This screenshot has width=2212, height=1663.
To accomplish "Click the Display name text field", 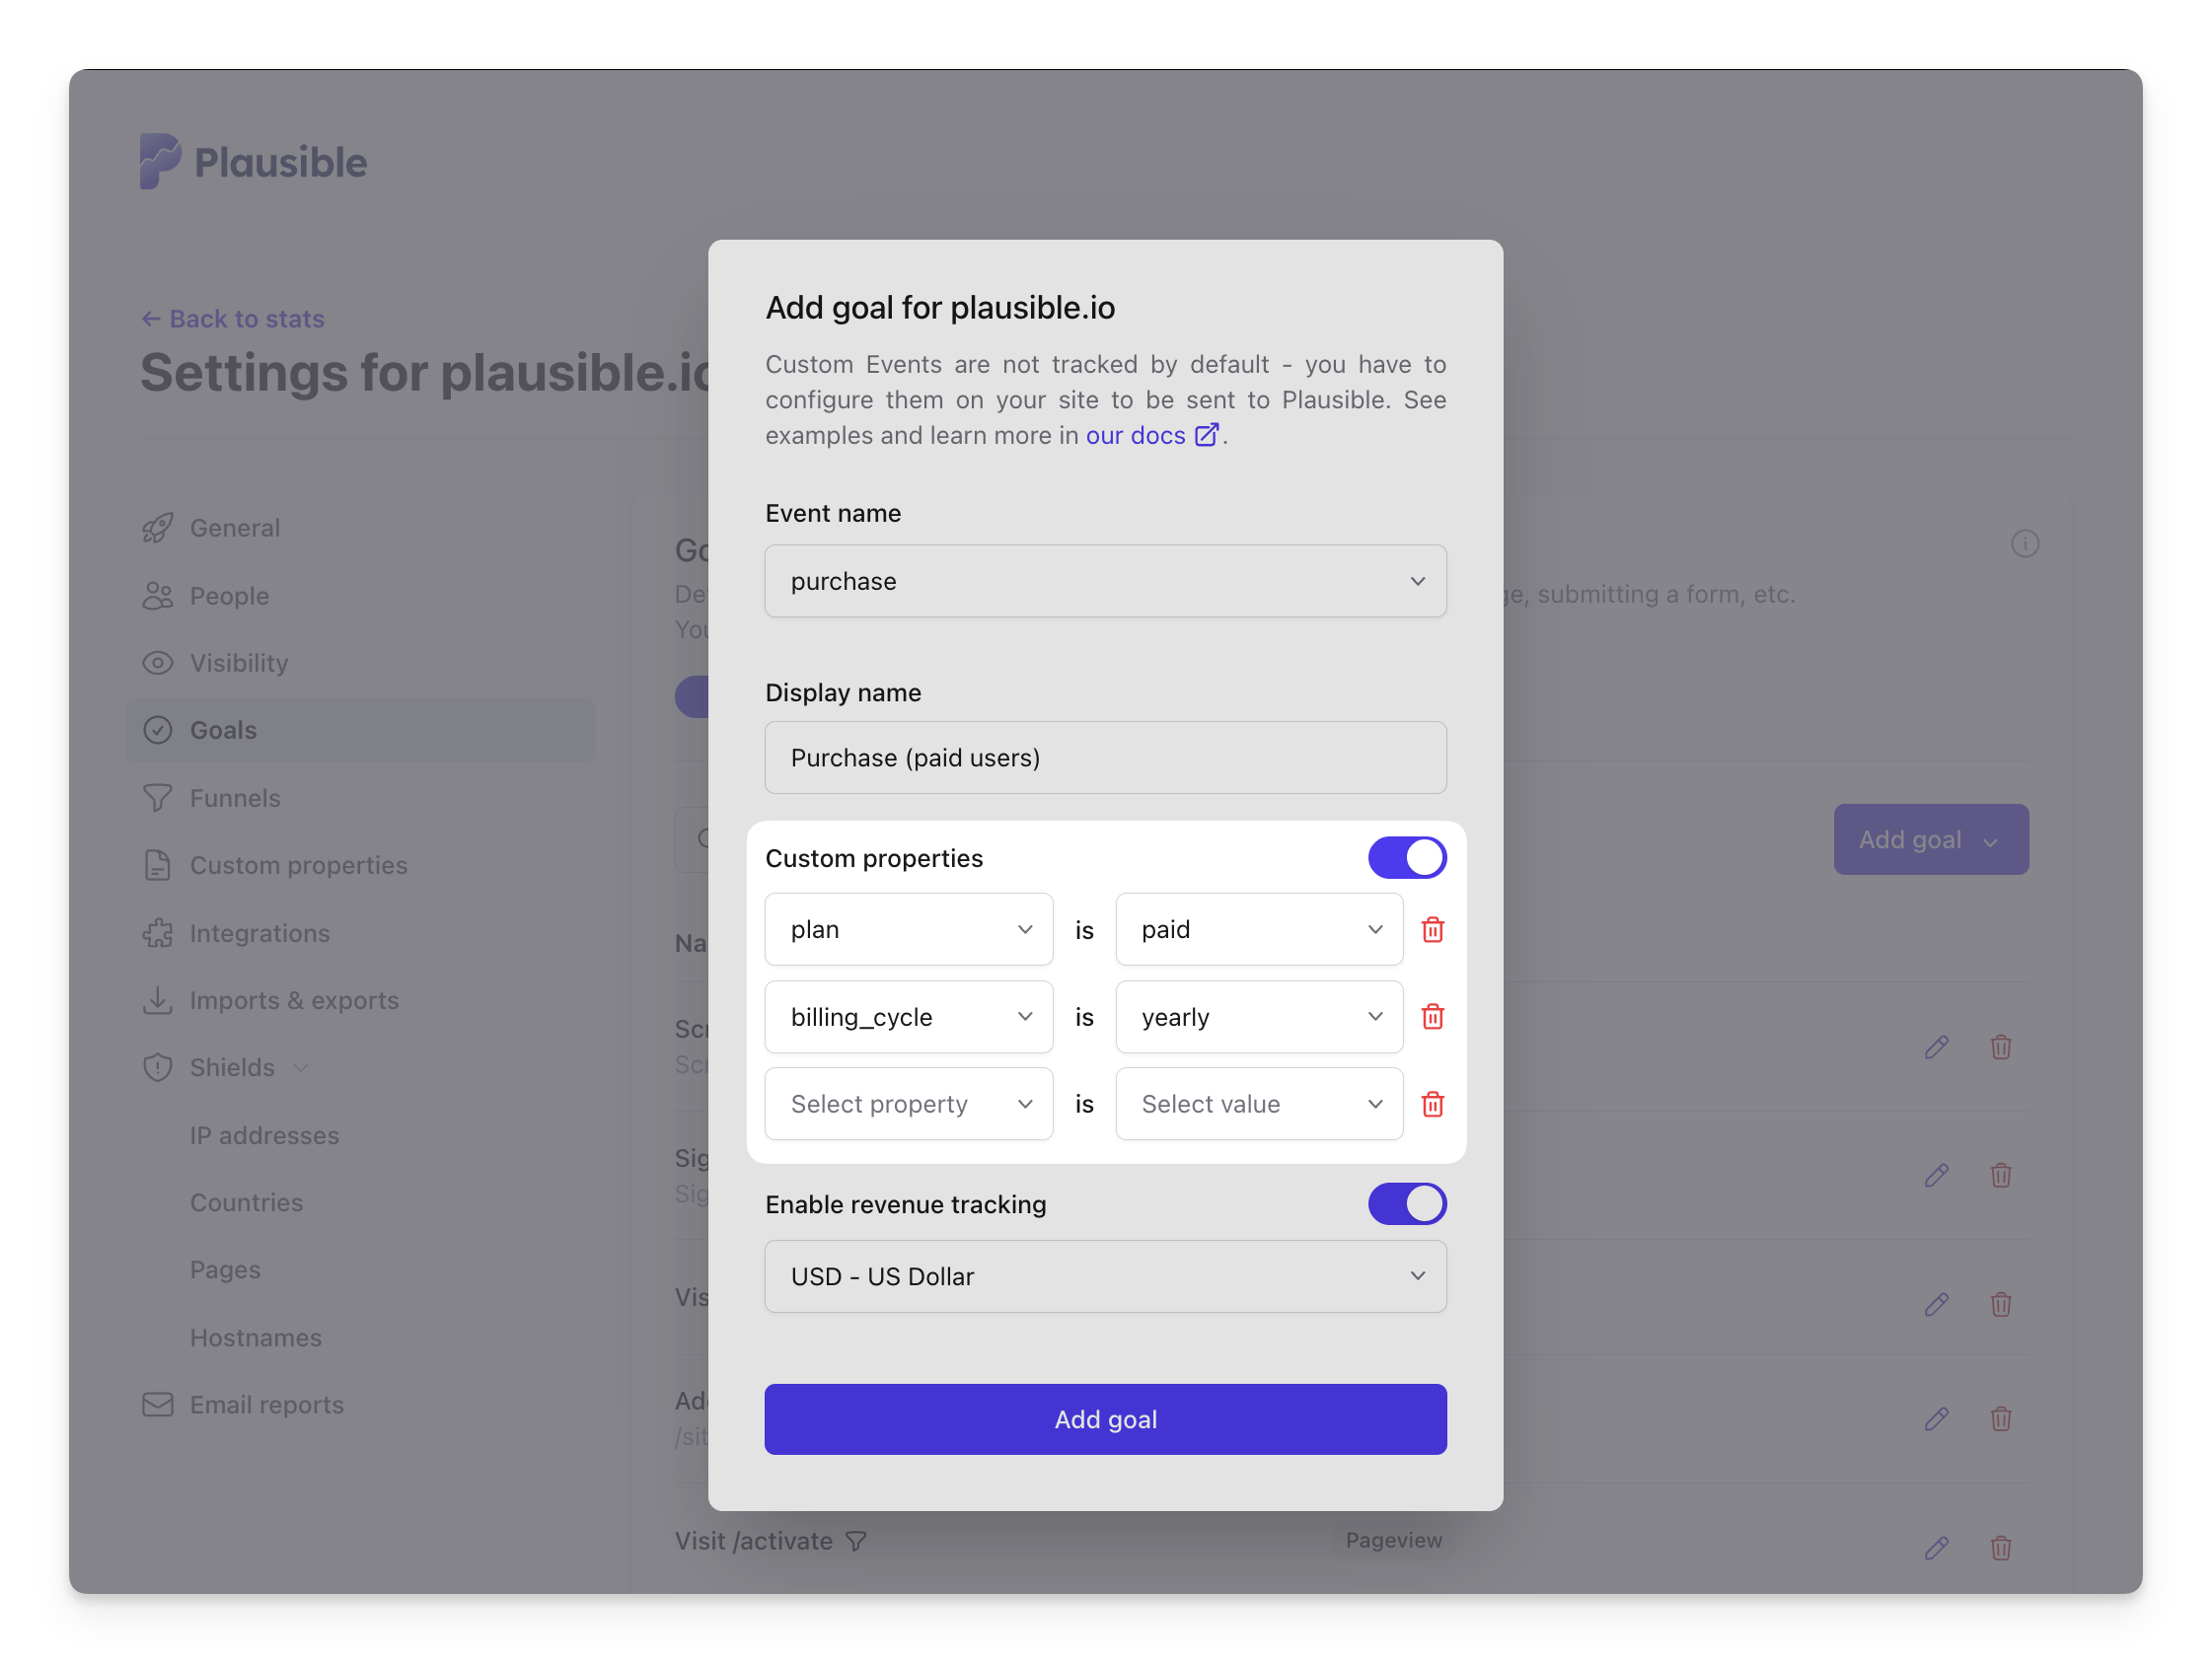I will pyautogui.click(x=1105, y=758).
